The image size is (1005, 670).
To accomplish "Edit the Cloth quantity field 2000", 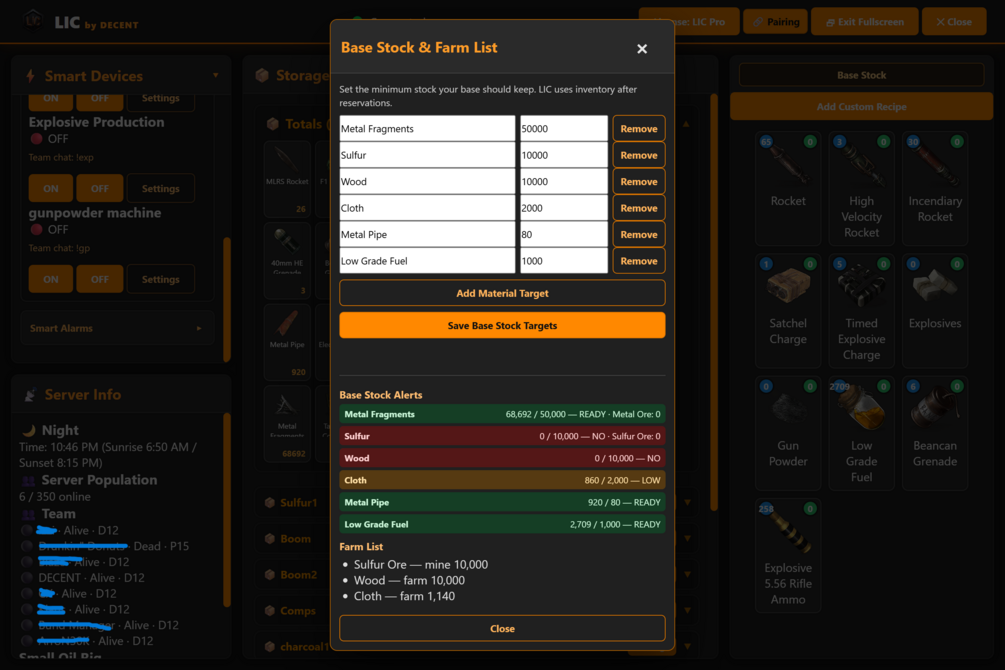I will tap(563, 208).
